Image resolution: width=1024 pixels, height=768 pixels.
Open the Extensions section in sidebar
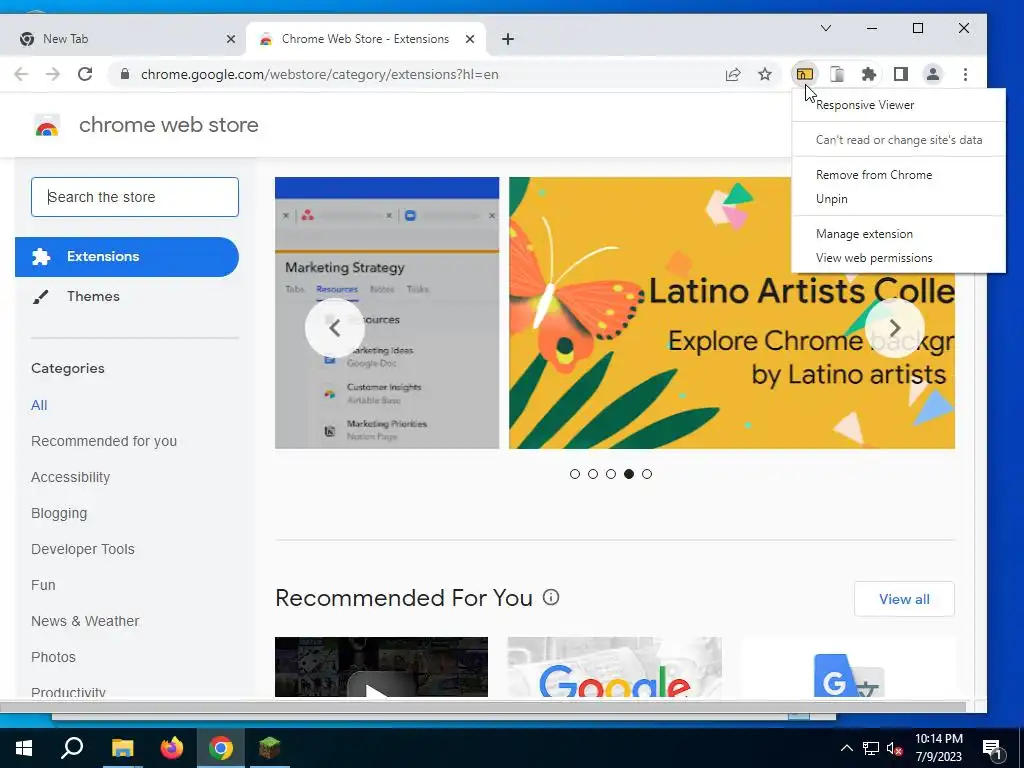127,257
